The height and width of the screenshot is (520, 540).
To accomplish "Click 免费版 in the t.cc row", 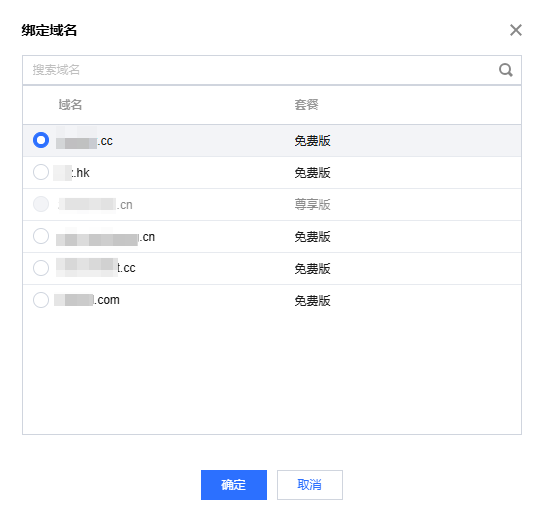I will tap(312, 269).
